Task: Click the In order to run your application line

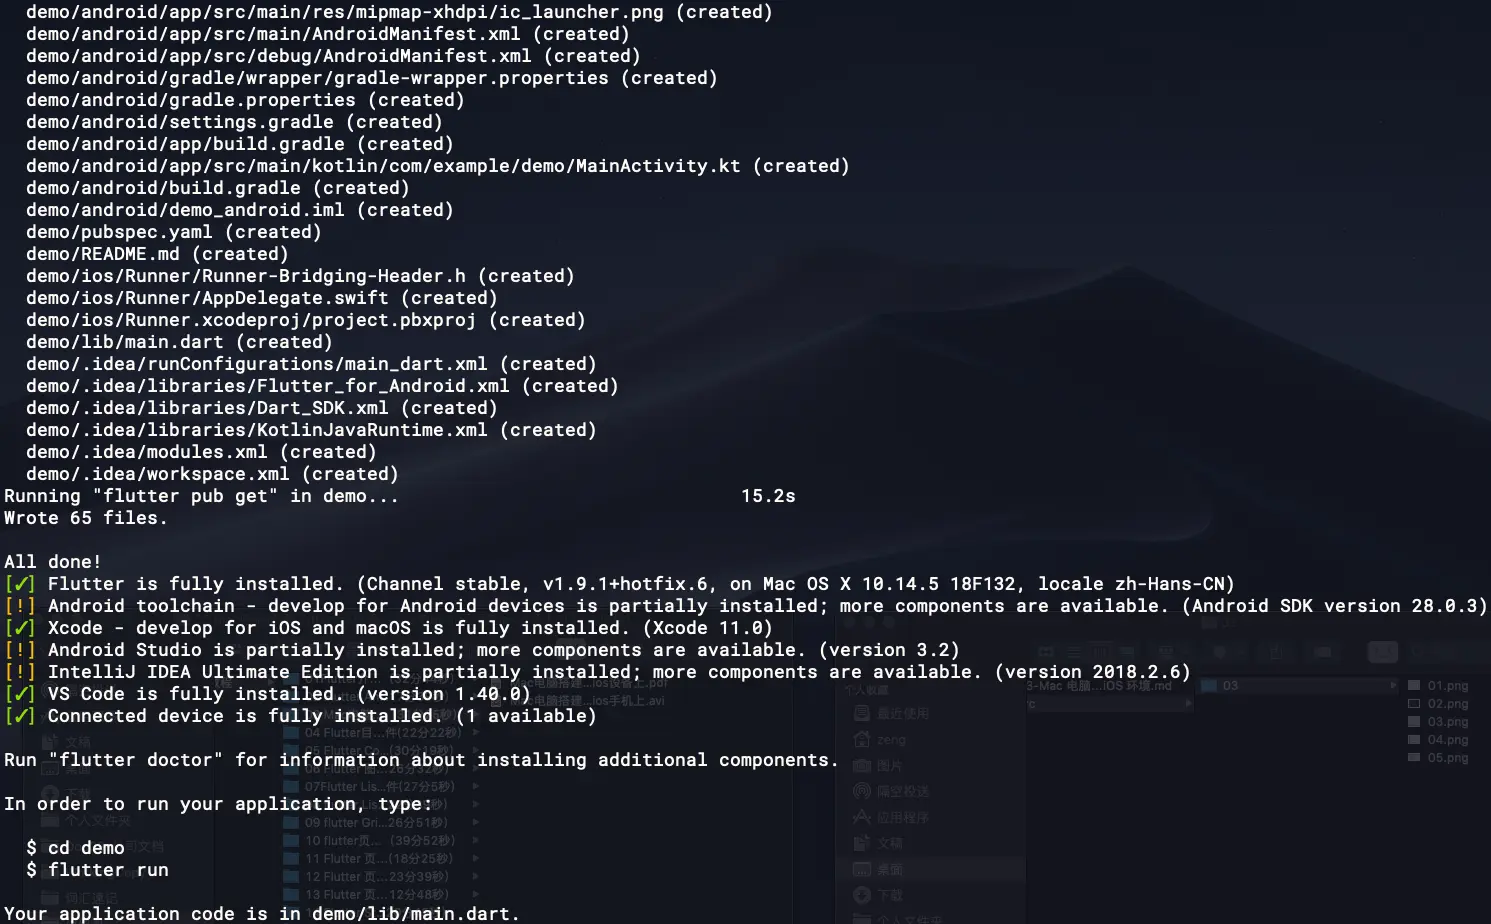Action: [218, 804]
